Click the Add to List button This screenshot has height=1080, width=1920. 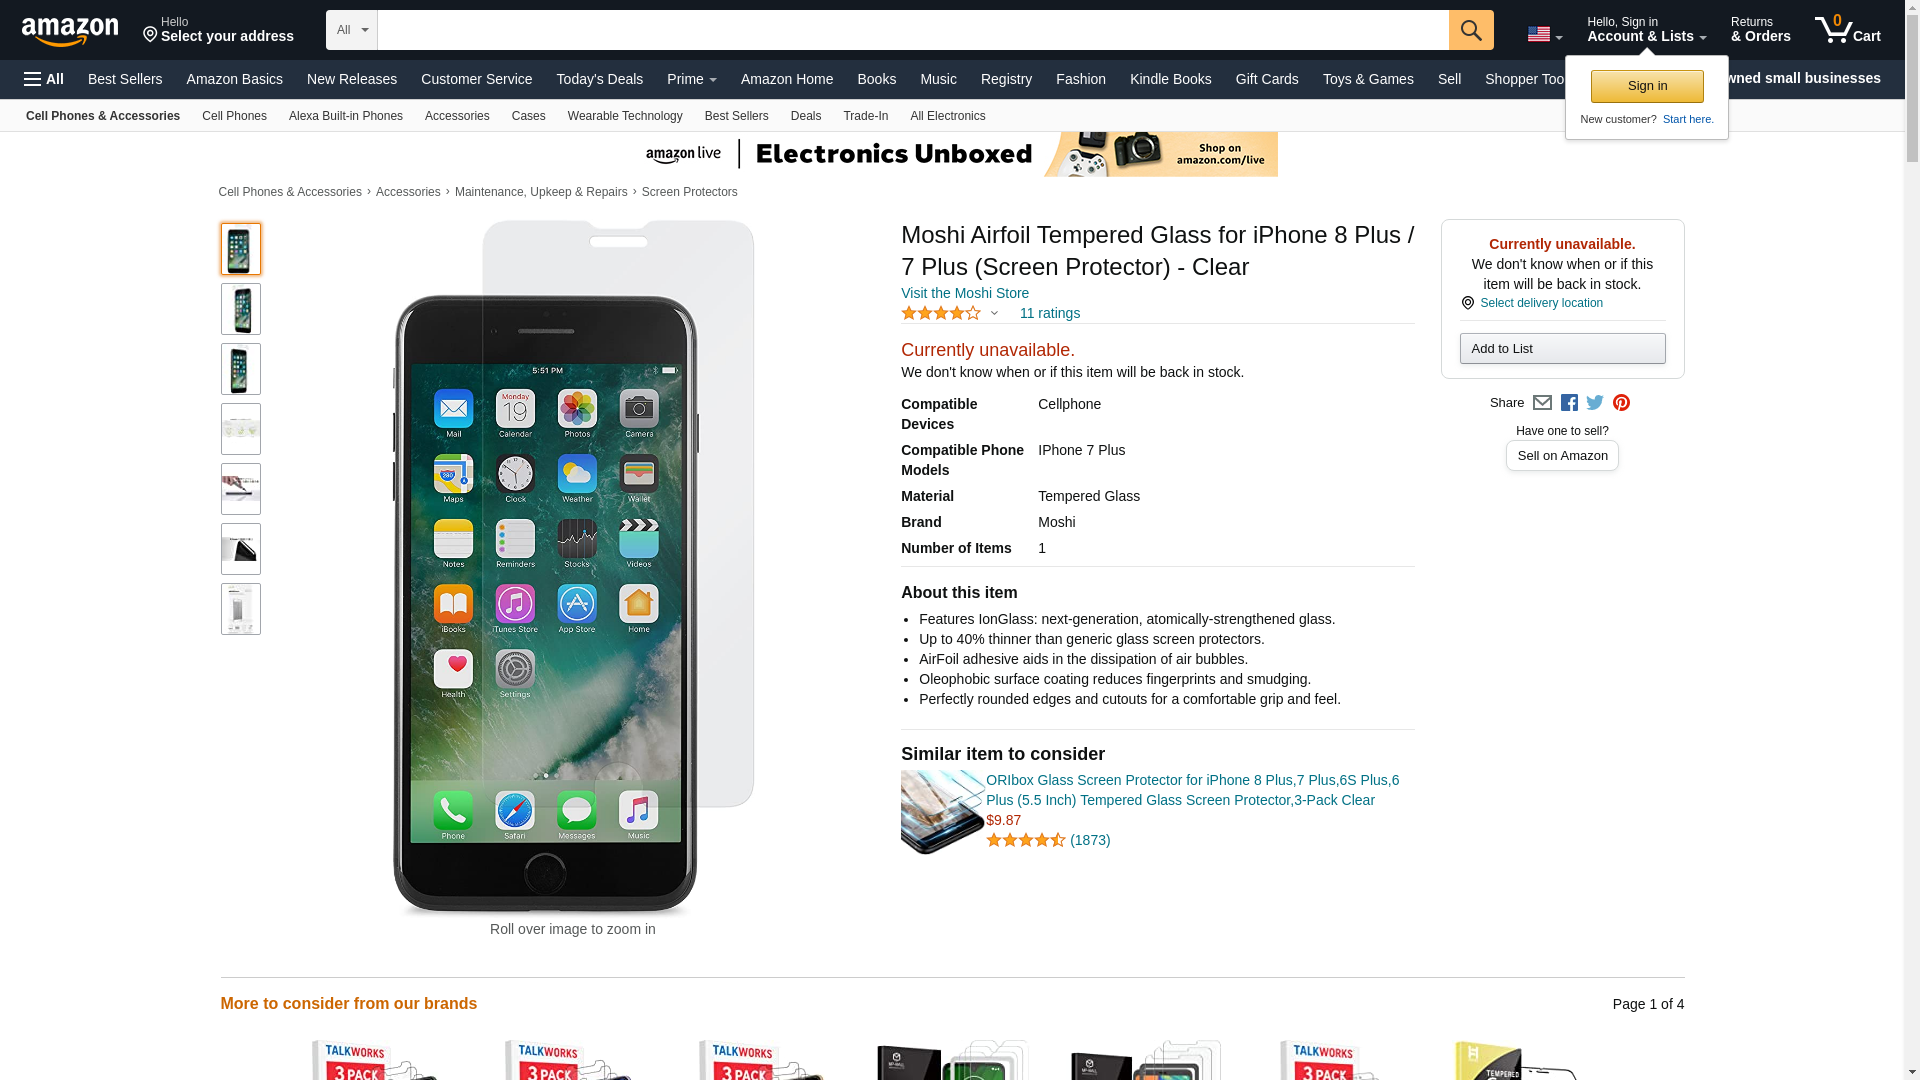[1562, 348]
